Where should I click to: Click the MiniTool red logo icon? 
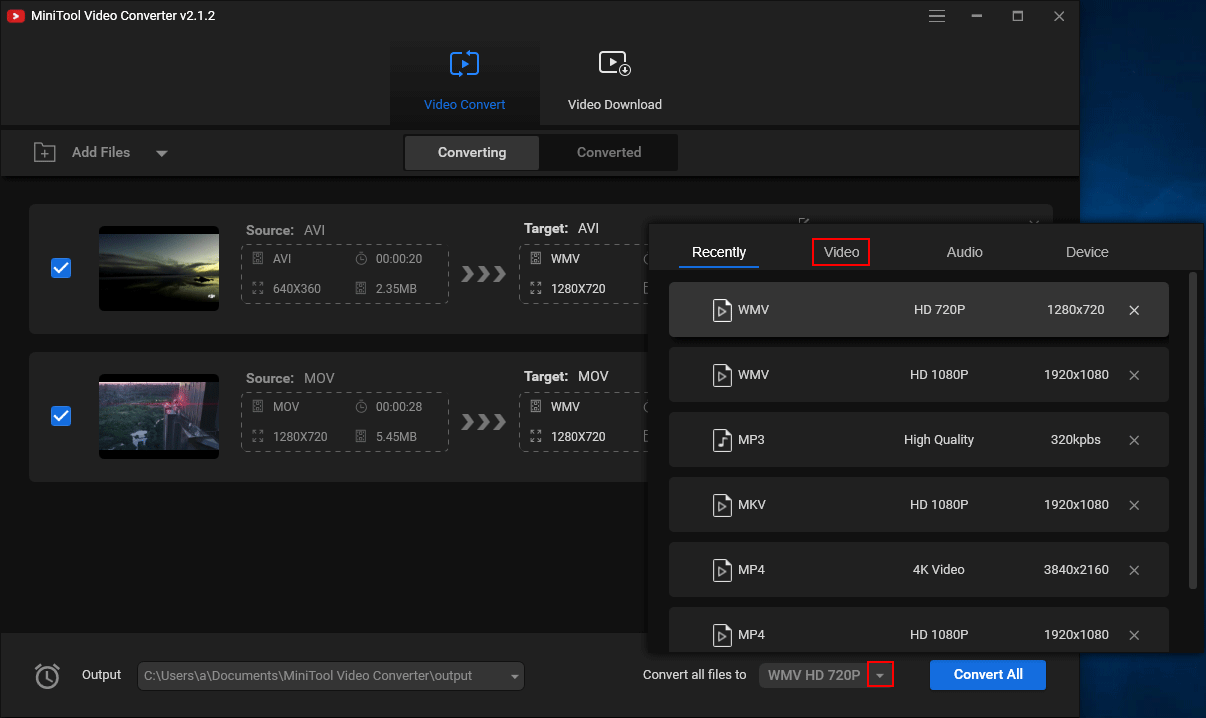pos(16,16)
